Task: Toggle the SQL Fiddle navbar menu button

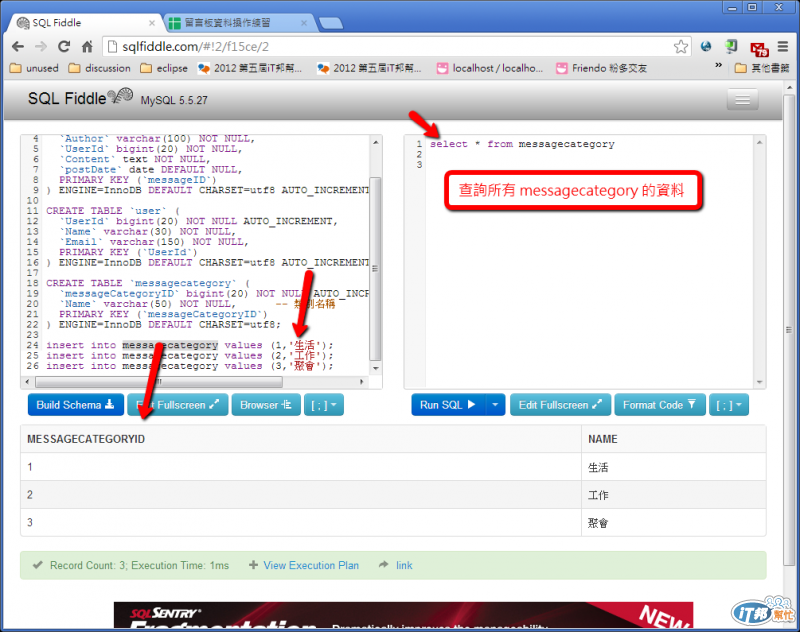Action: tap(742, 99)
